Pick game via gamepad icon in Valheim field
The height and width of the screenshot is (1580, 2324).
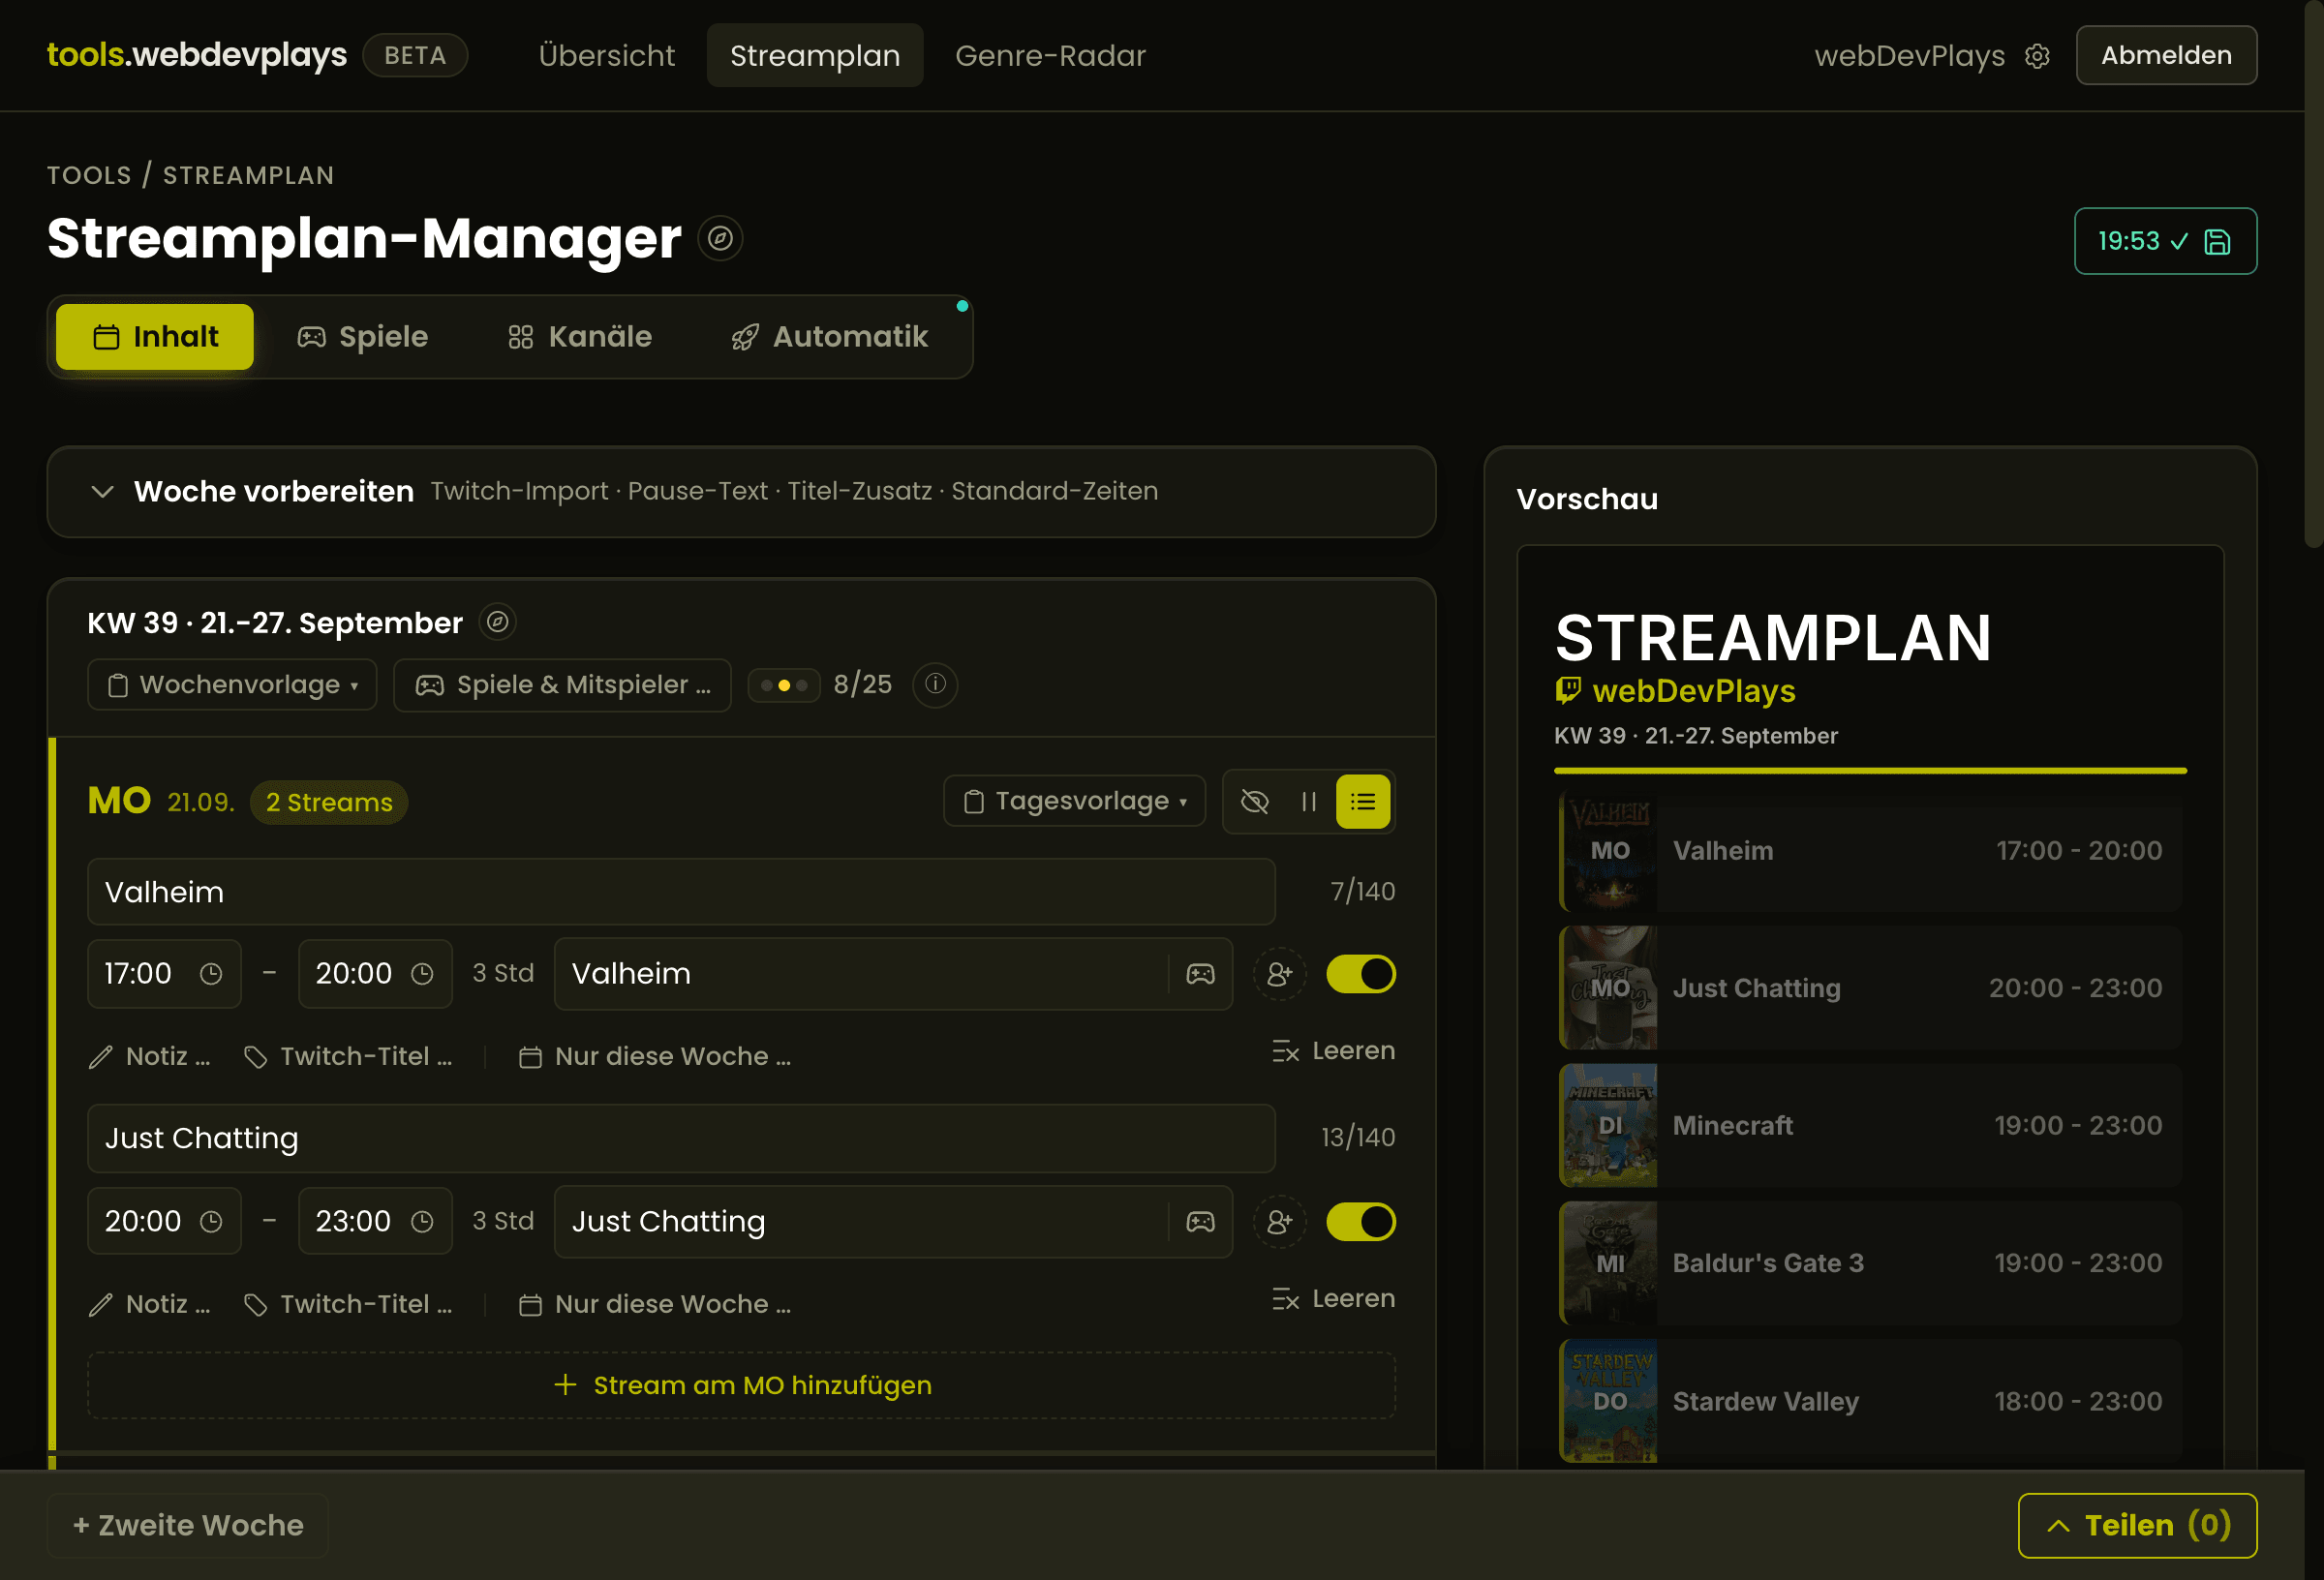point(1200,974)
